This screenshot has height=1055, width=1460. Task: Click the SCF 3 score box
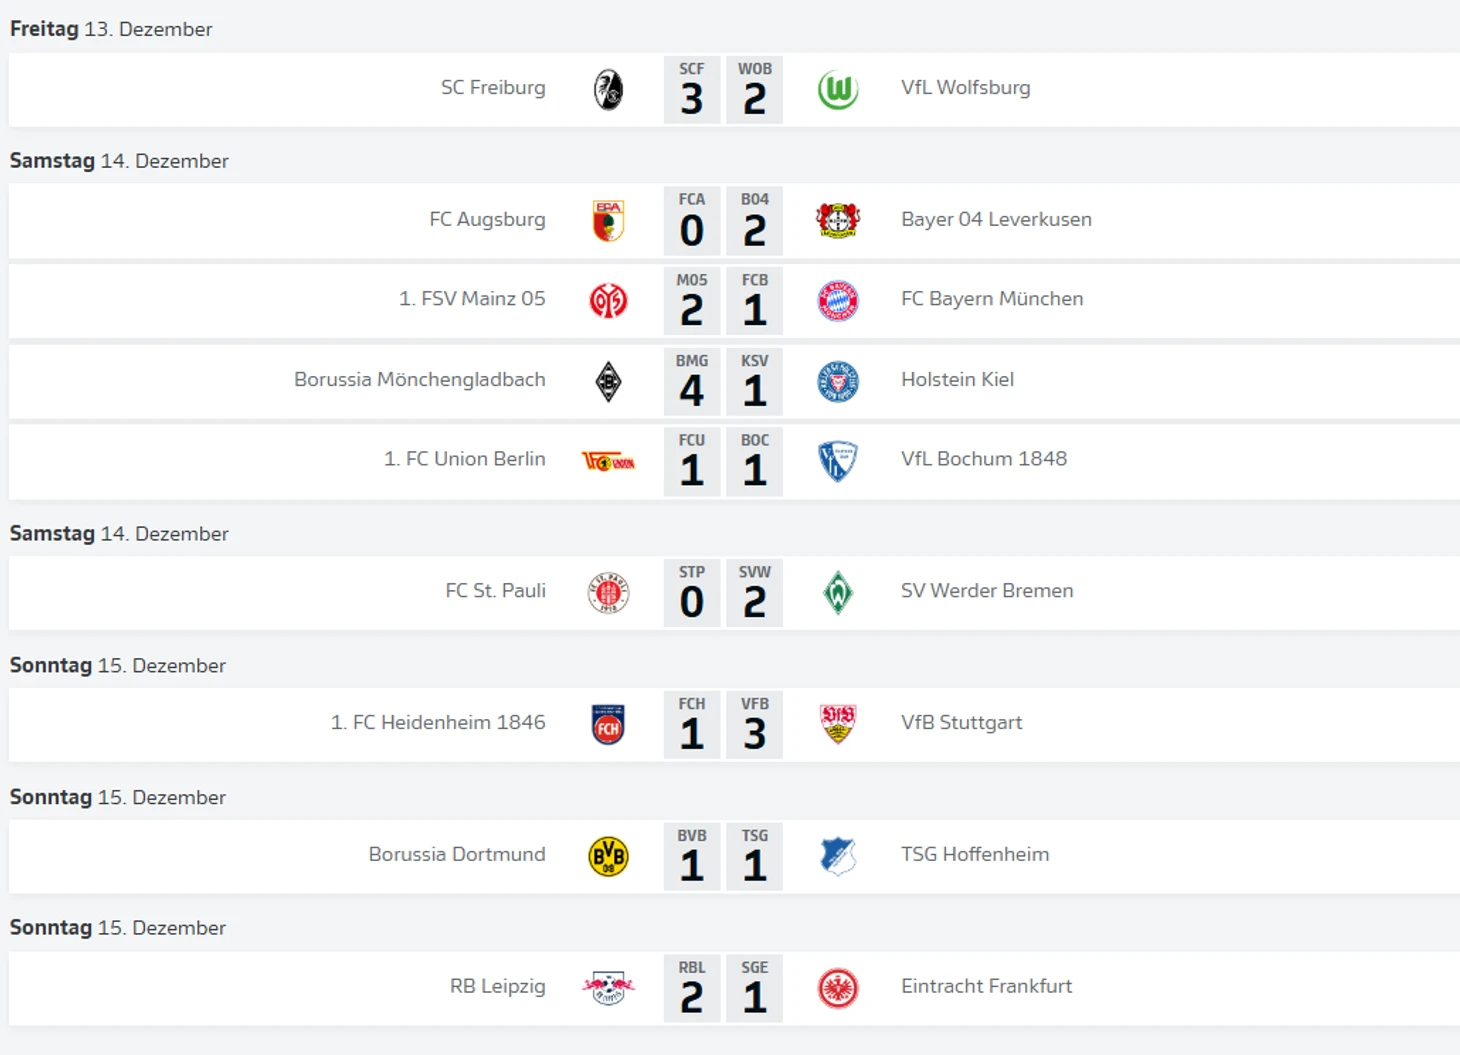click(x=692, y=90)
